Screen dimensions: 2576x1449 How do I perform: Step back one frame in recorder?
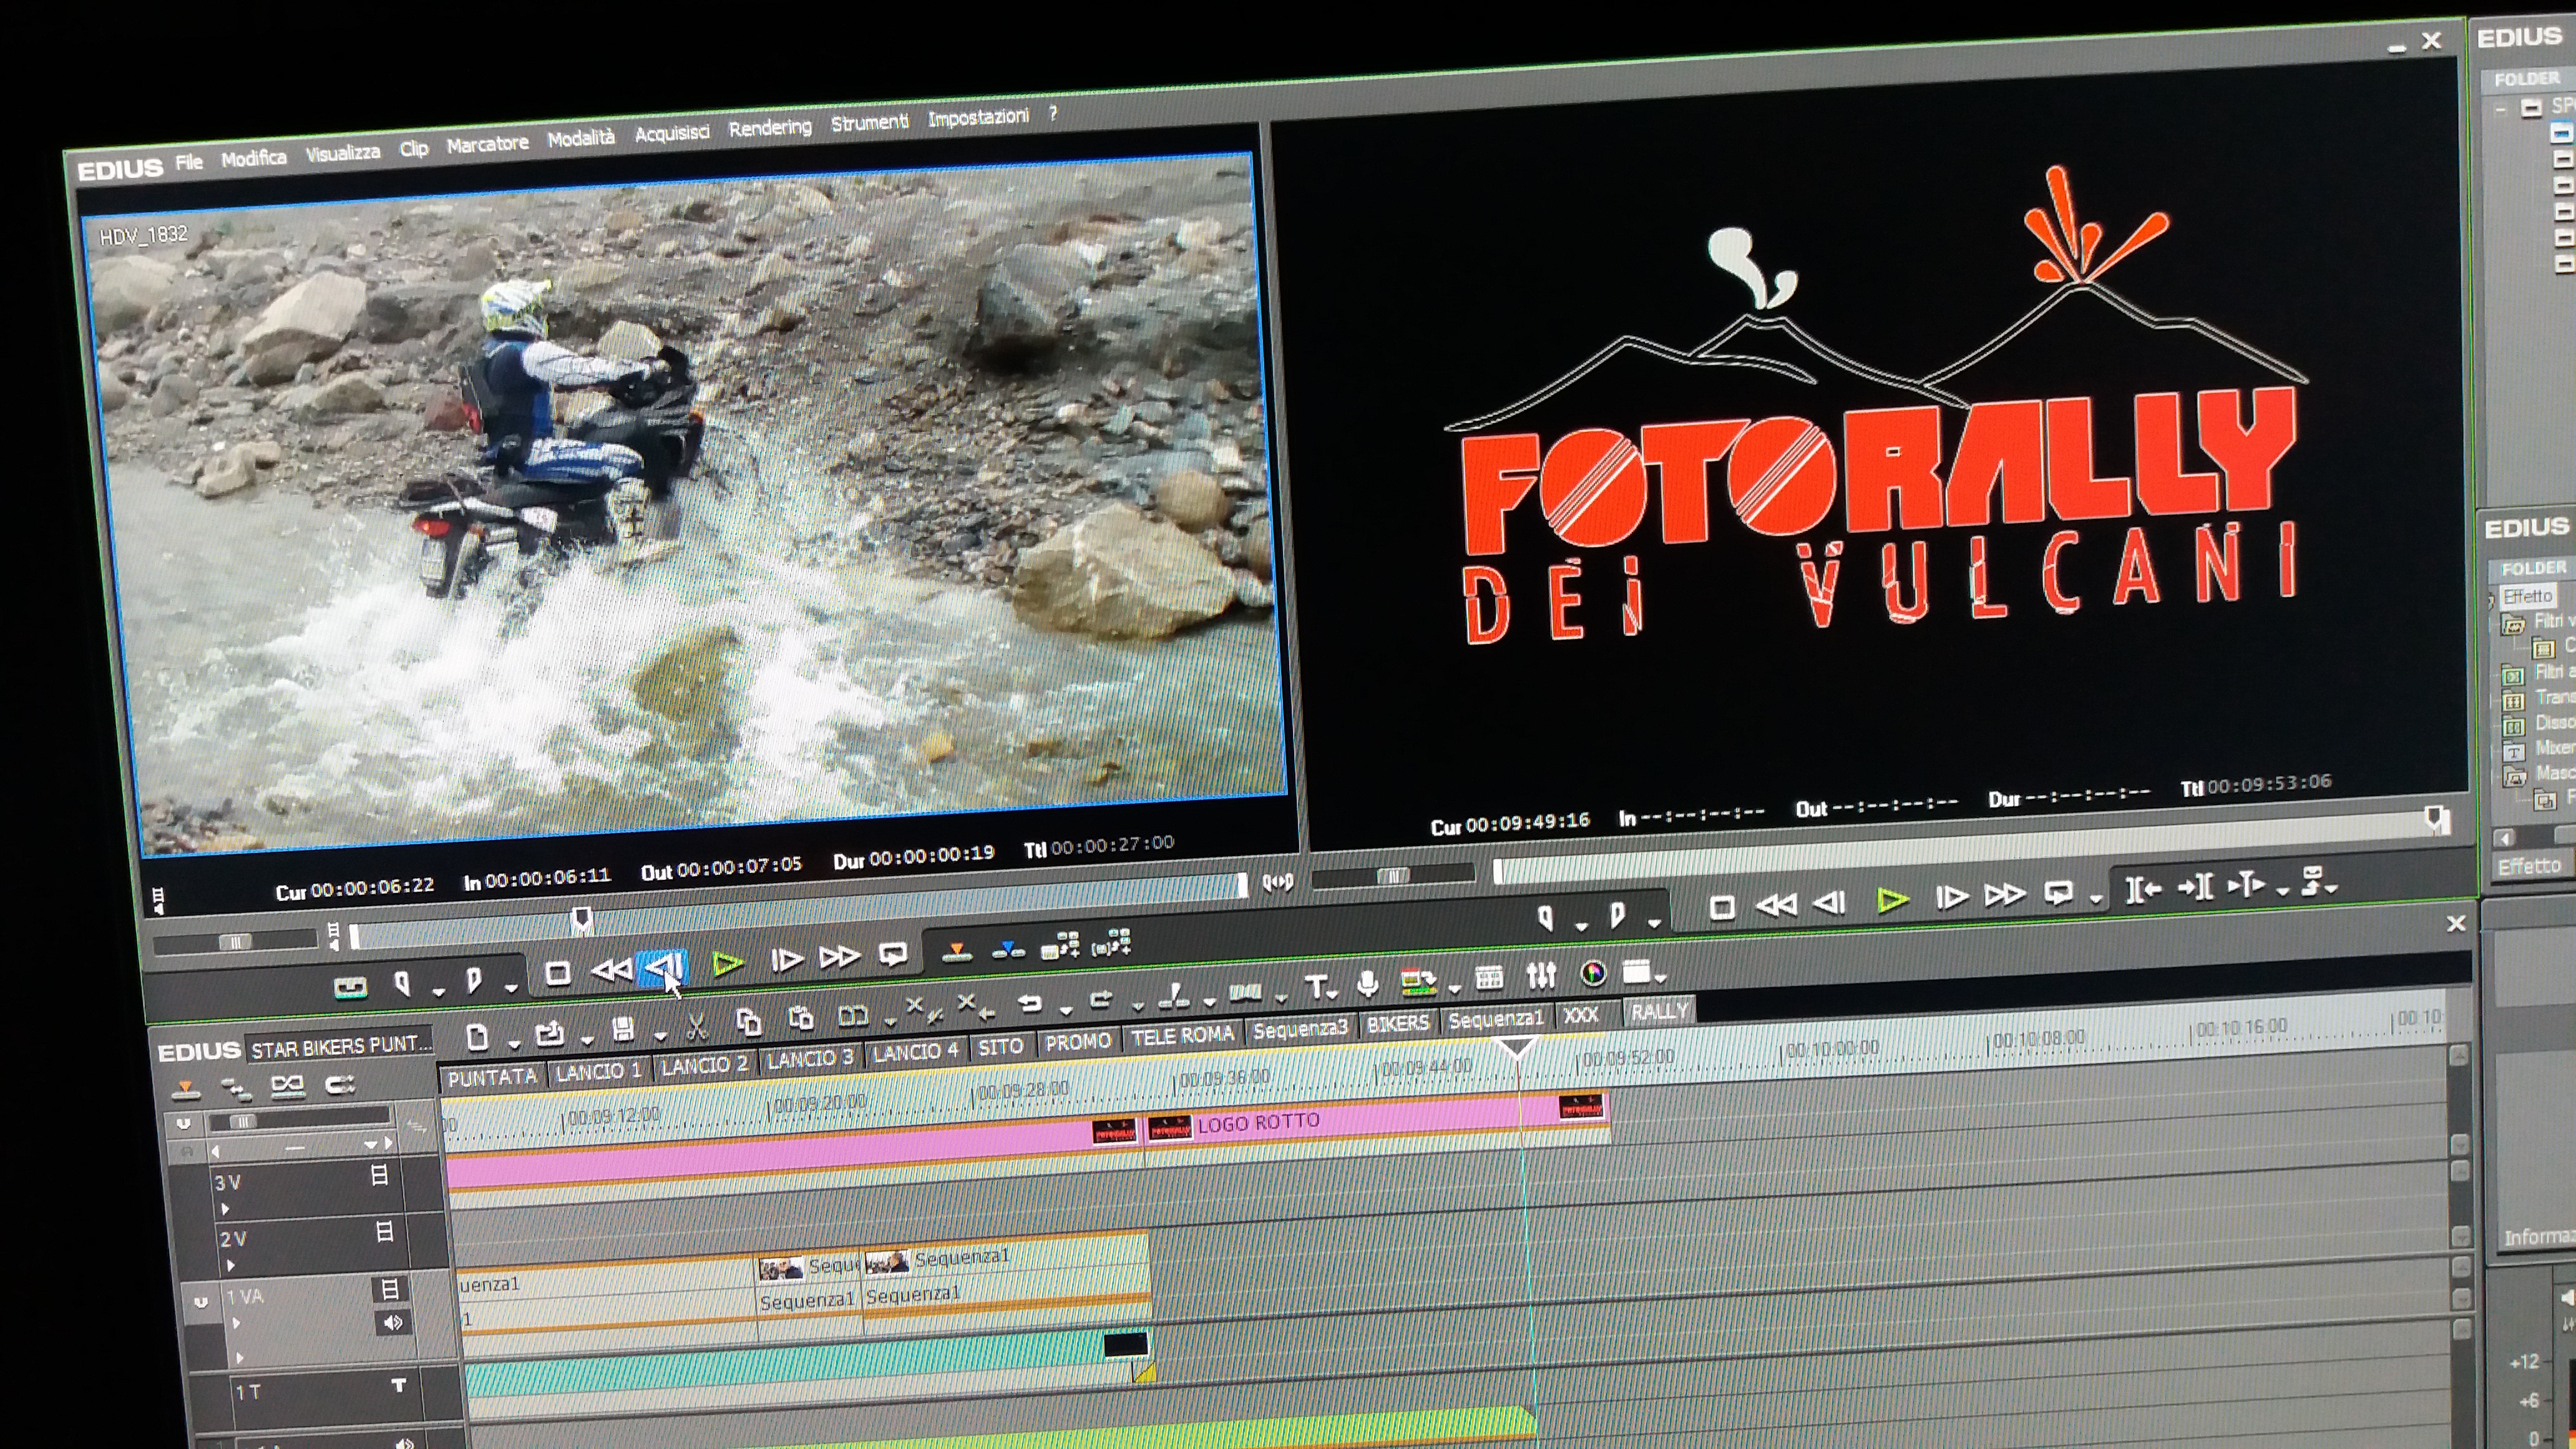pos(1829,903)
